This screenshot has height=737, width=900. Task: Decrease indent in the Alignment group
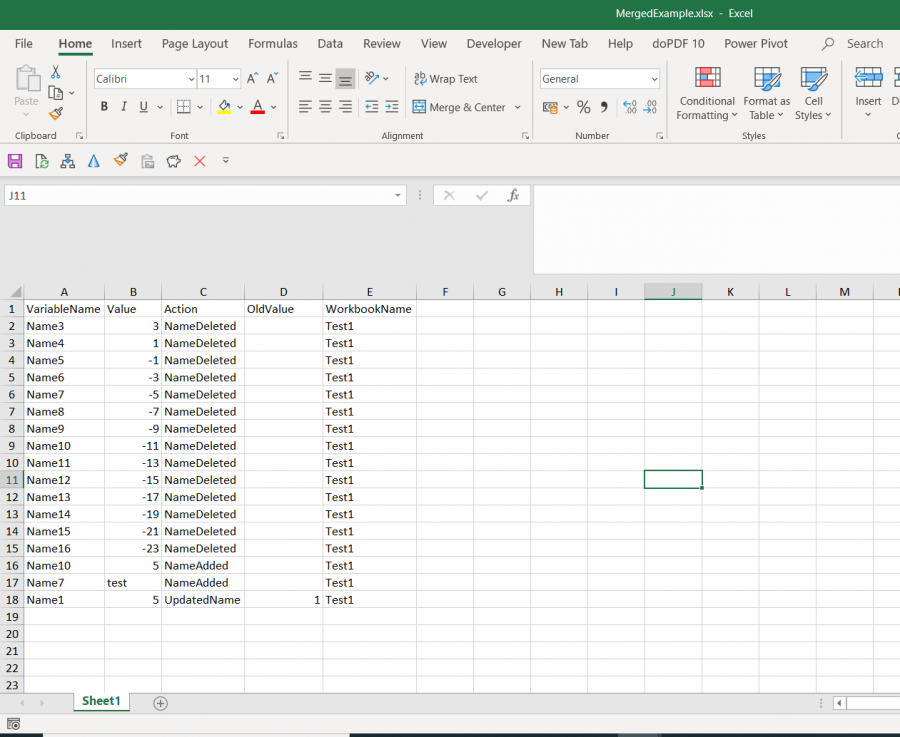[372, 107]
